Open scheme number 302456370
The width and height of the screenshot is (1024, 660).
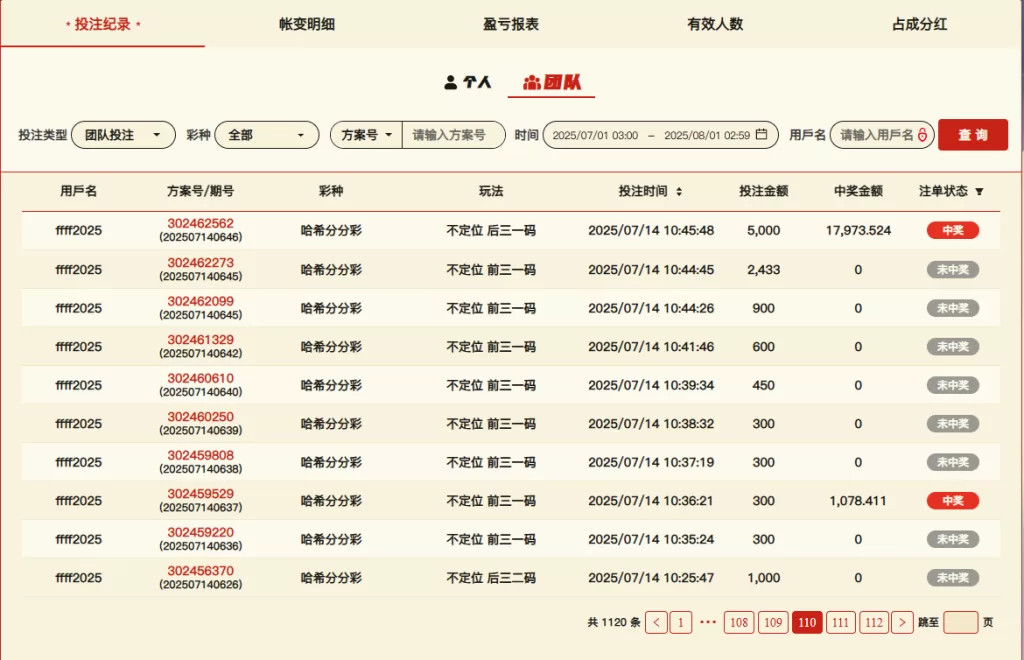200,571
